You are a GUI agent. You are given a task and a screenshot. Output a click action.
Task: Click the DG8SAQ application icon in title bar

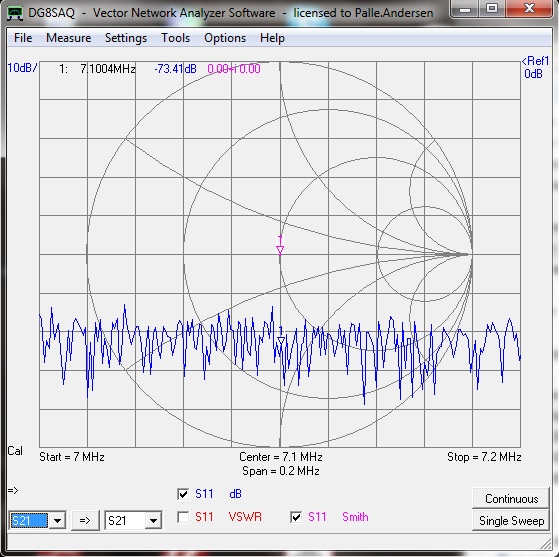point(15,13)
